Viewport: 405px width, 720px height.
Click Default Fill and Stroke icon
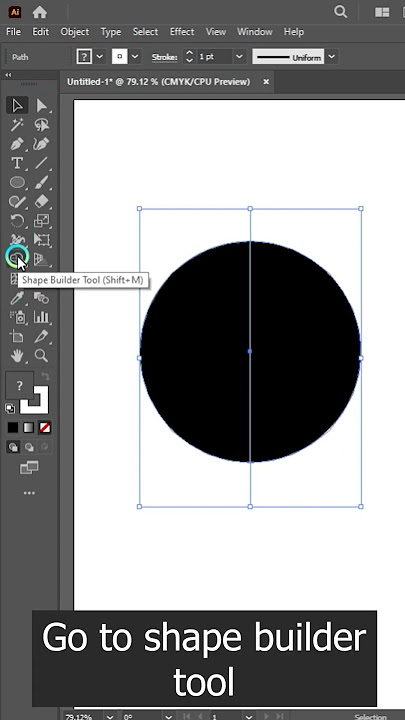(10, 408)
